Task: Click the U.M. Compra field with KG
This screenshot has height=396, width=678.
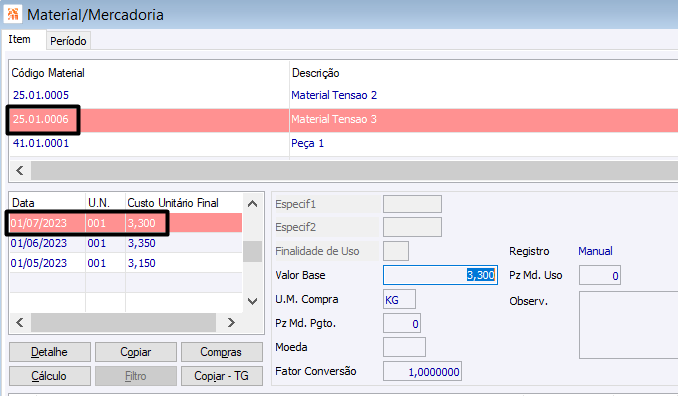Action: point(399,299)
